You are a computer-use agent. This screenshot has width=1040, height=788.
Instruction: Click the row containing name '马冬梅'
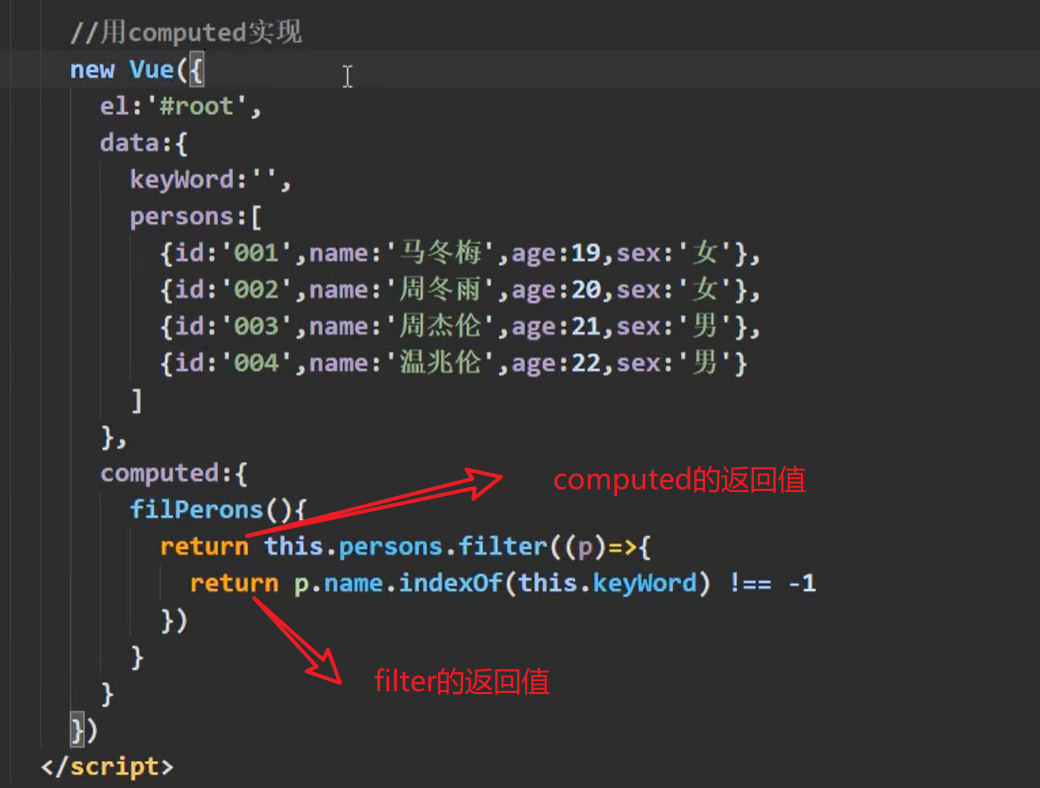(460, 253)
